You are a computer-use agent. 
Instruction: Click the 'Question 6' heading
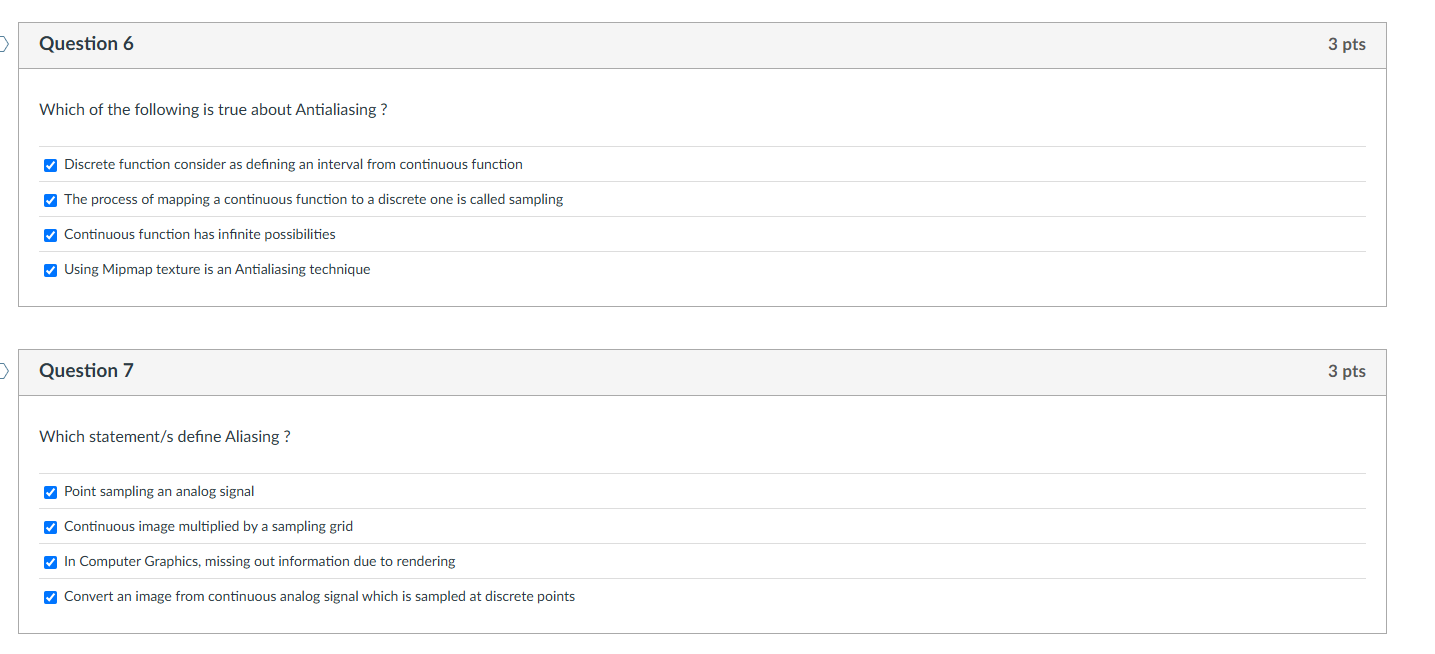pyautogui.click(x=86, y=44)
